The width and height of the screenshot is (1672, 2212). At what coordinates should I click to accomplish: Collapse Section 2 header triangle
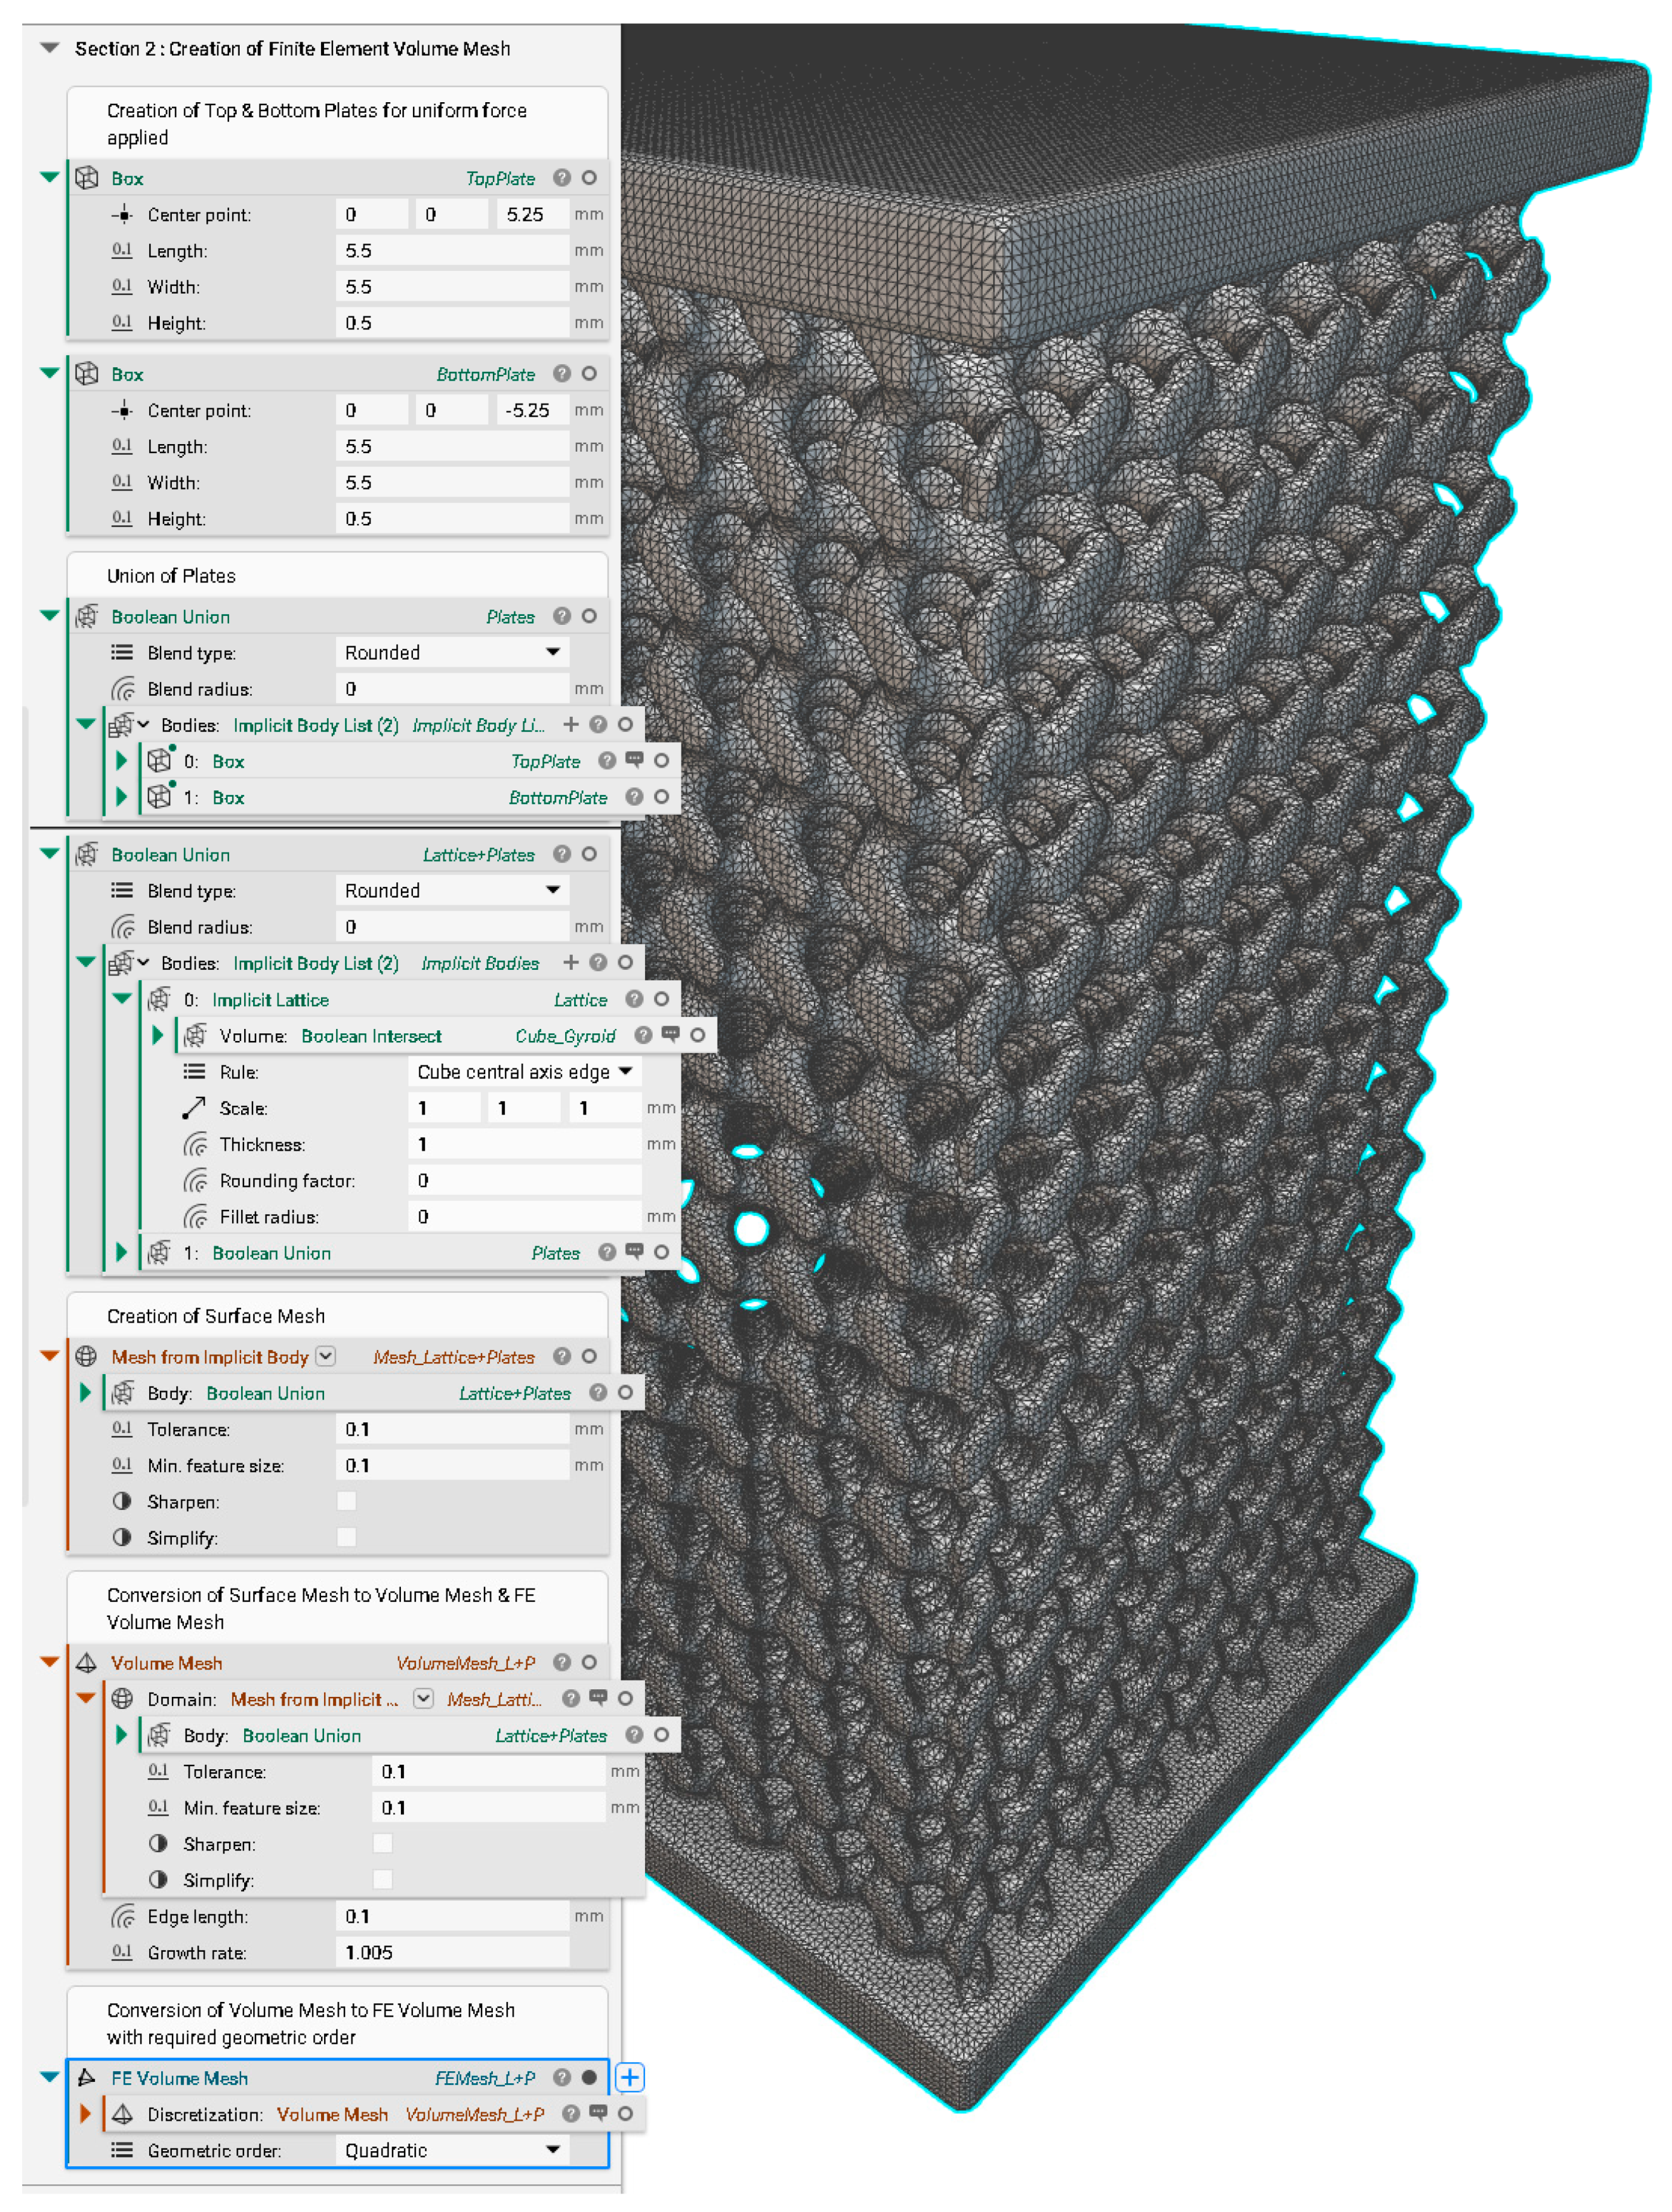(49, 48)
